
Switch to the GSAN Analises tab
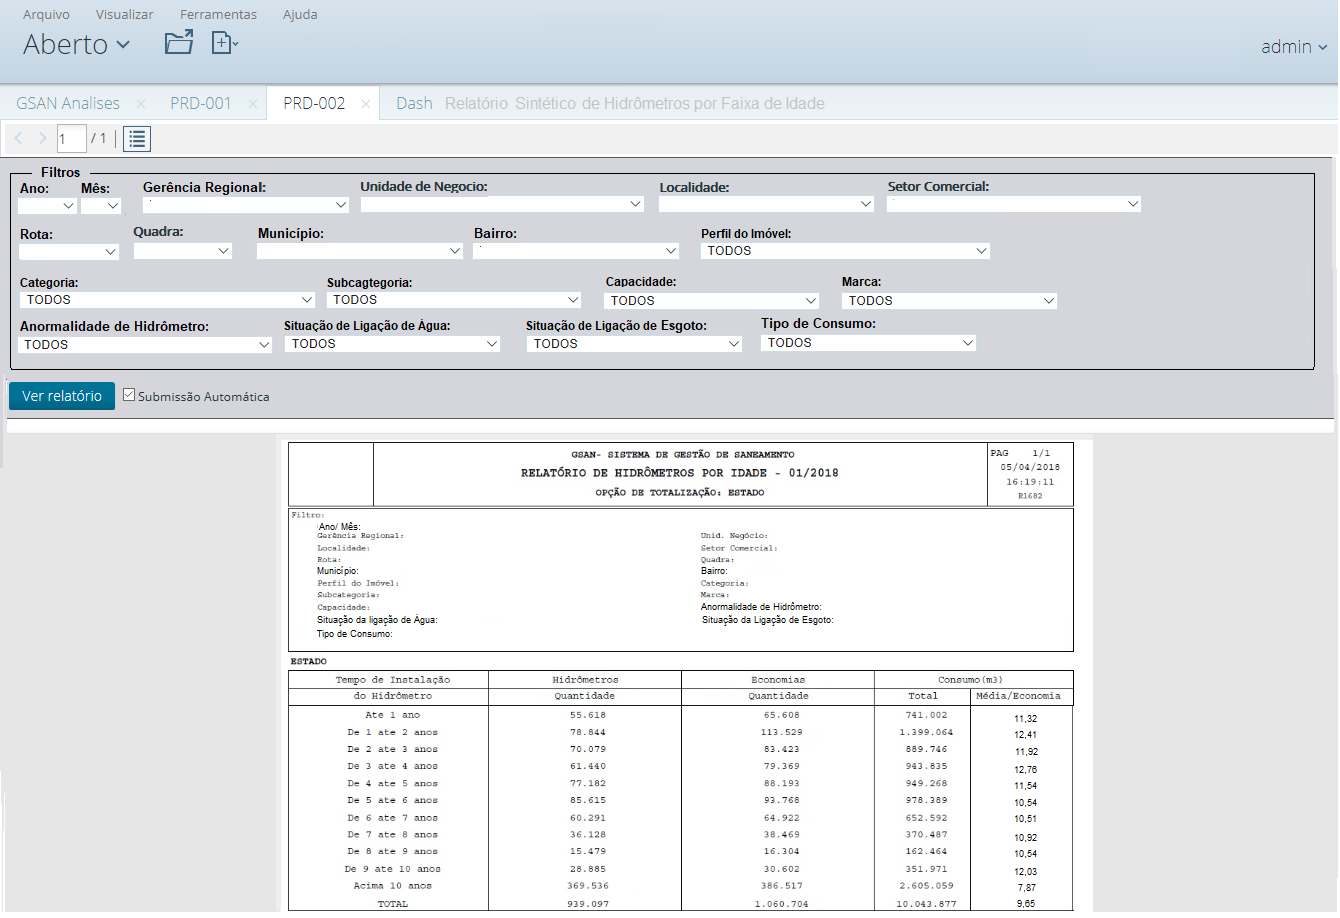pyautogui.click(x=66, y=103)
